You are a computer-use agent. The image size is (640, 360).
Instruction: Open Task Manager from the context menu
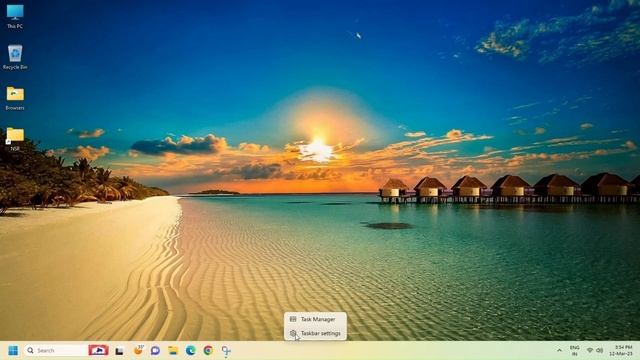click(x=315, y=319)
